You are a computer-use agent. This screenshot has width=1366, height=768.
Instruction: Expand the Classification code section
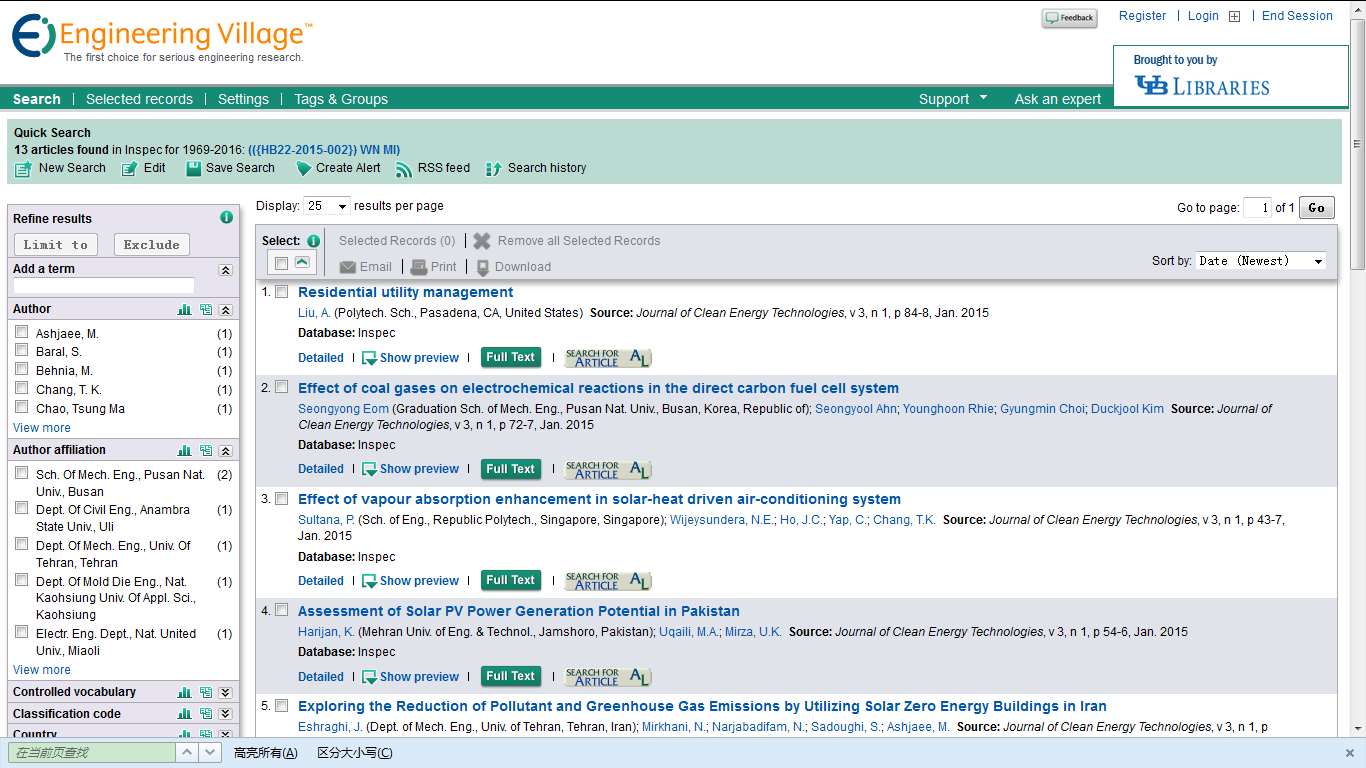[x=226, y=714]
